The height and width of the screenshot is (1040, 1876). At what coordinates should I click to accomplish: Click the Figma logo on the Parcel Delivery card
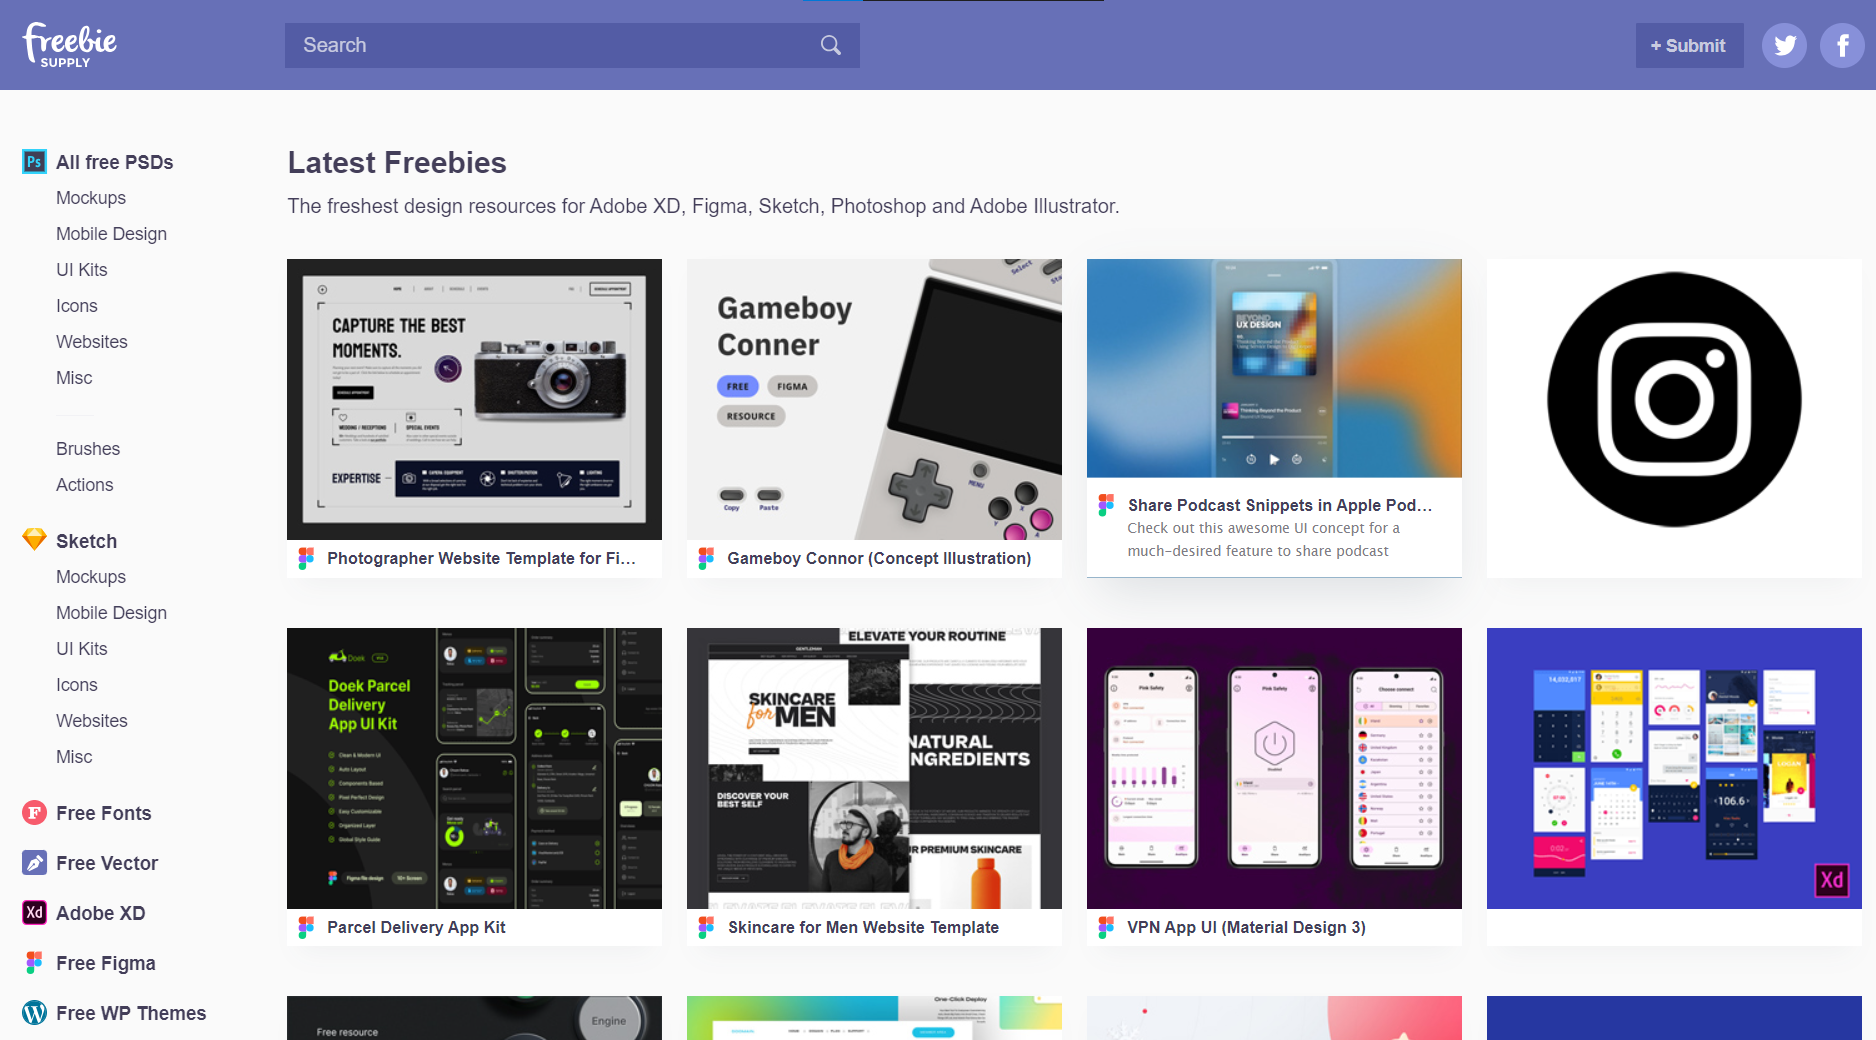tap(307, 927)
